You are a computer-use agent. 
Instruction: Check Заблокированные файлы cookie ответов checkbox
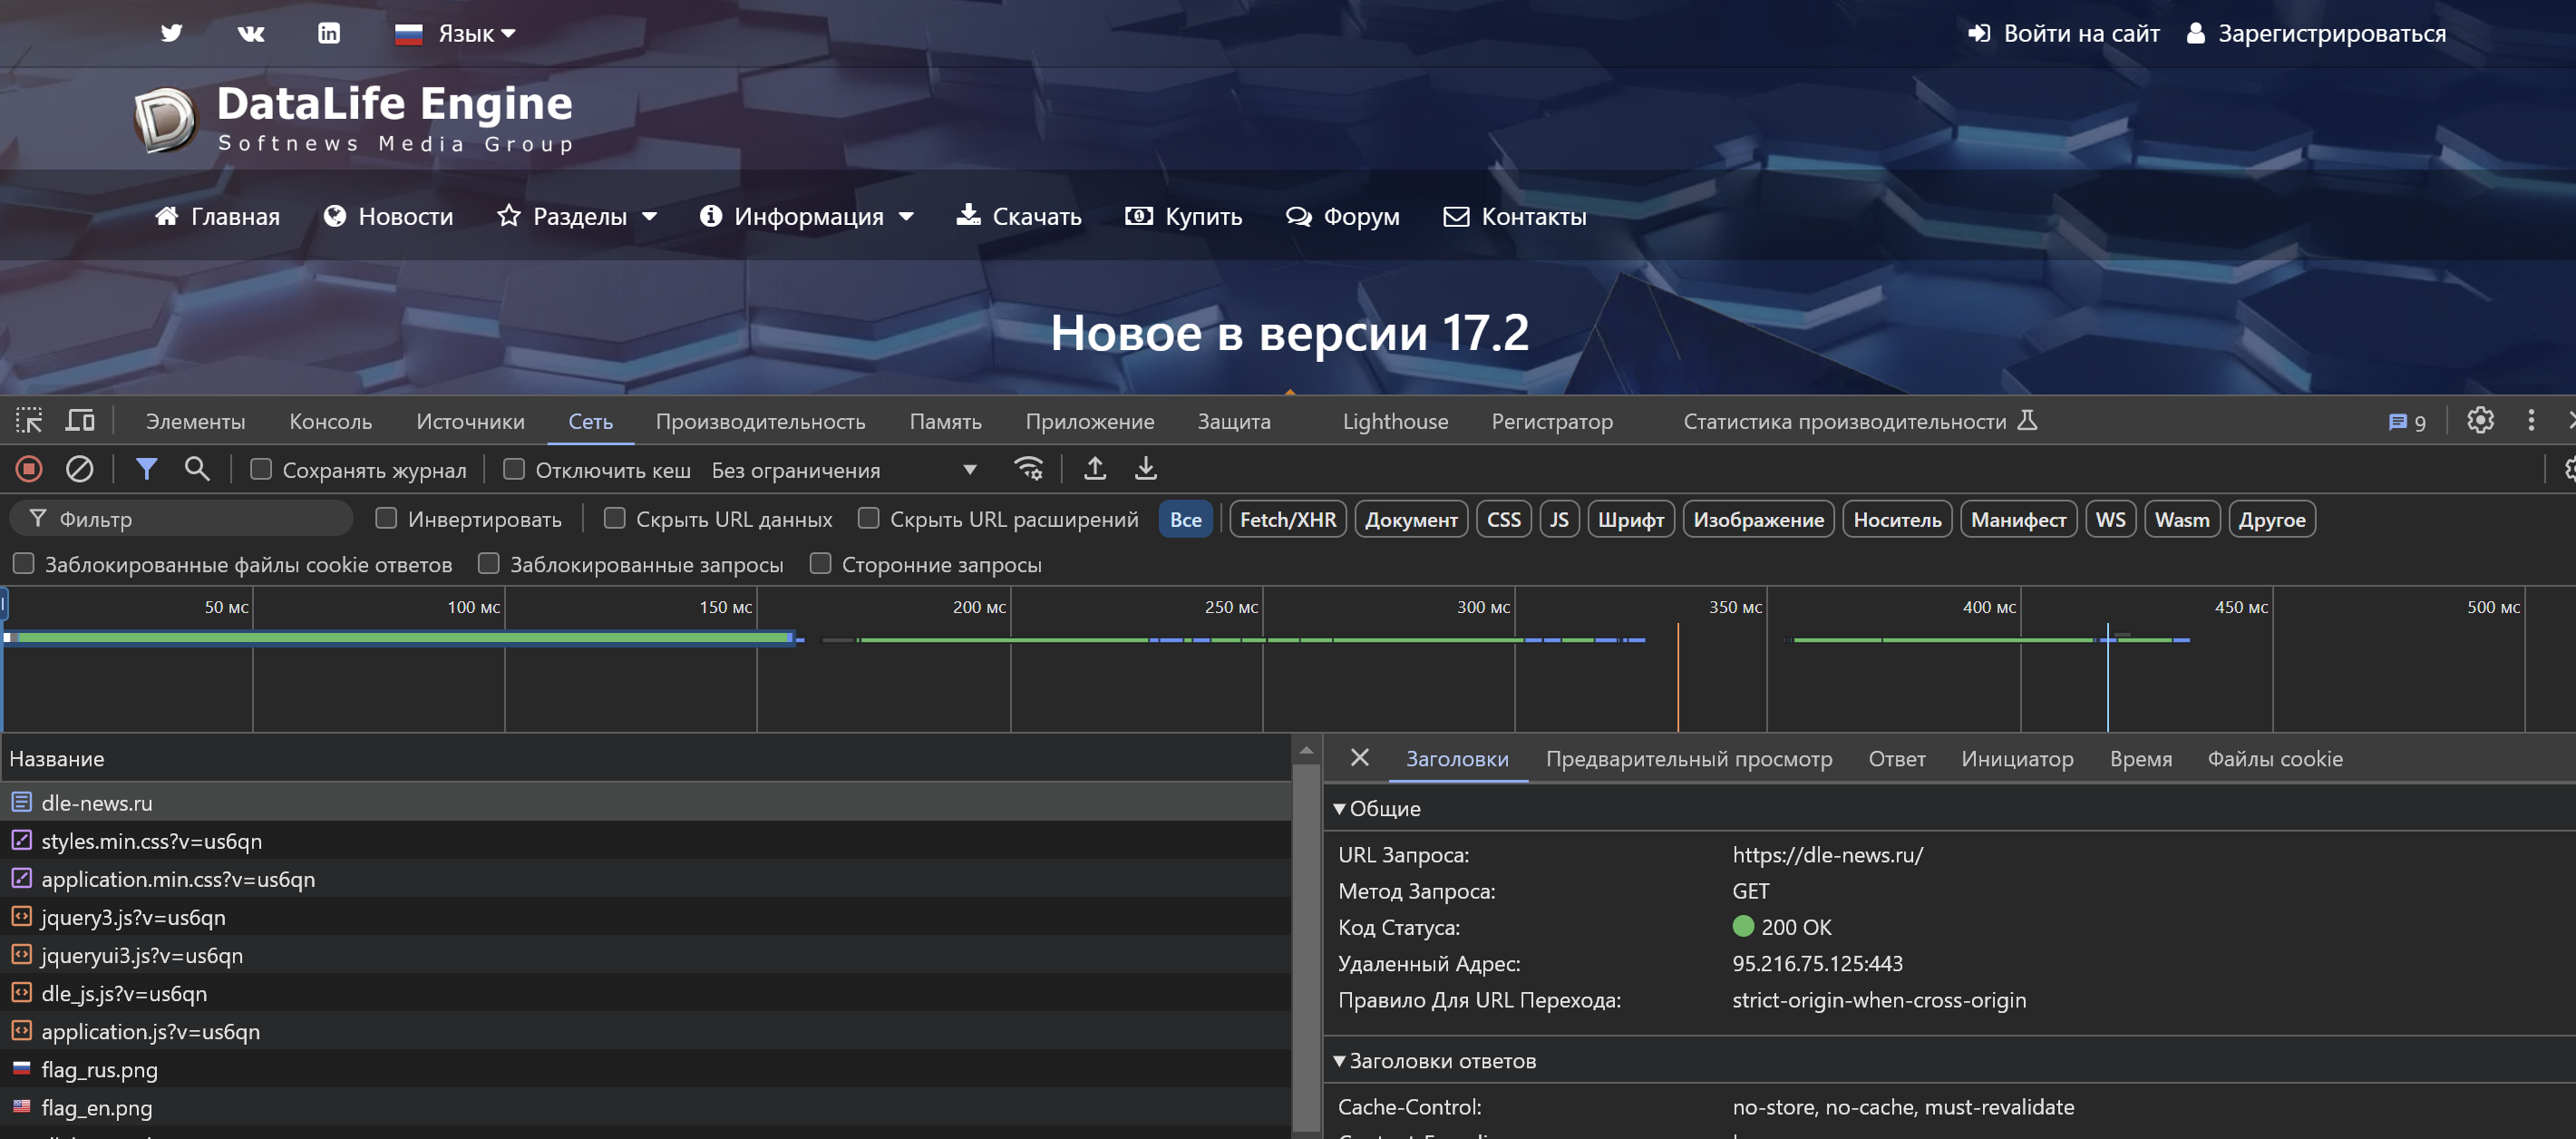[23, 564]
